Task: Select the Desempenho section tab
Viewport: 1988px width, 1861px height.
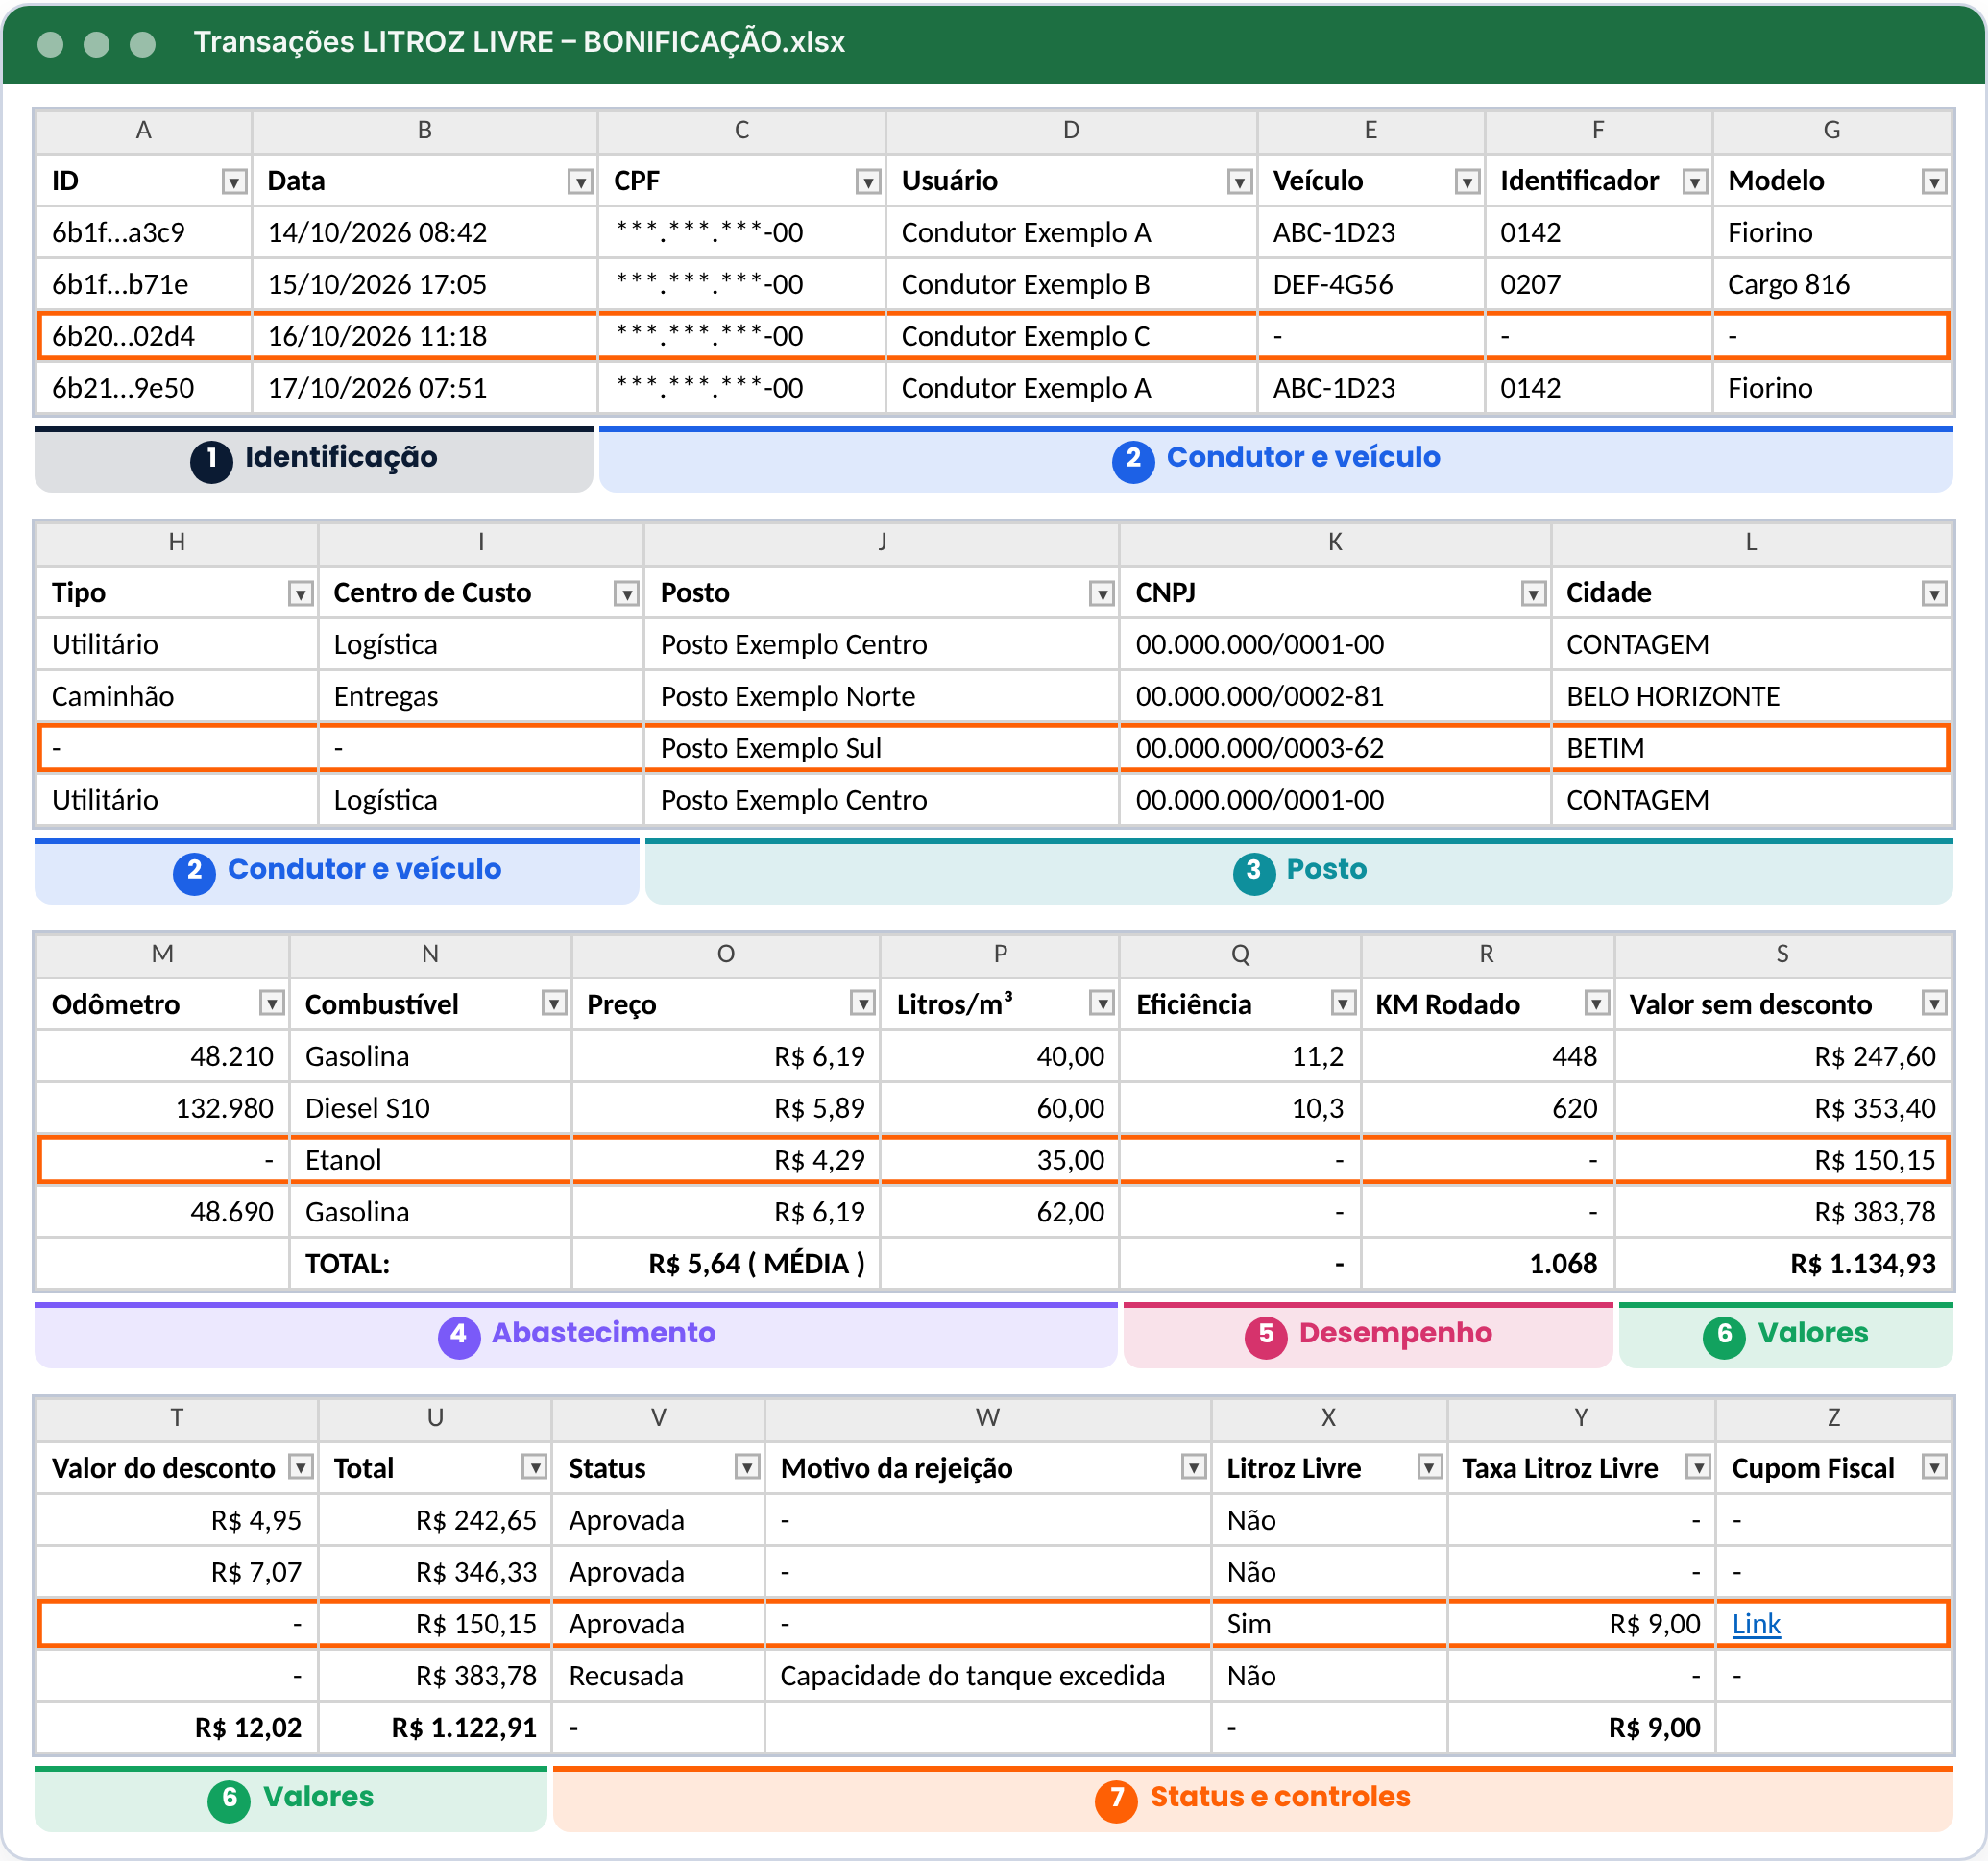Action: pyautogui.click(x=1368, y=1335)
